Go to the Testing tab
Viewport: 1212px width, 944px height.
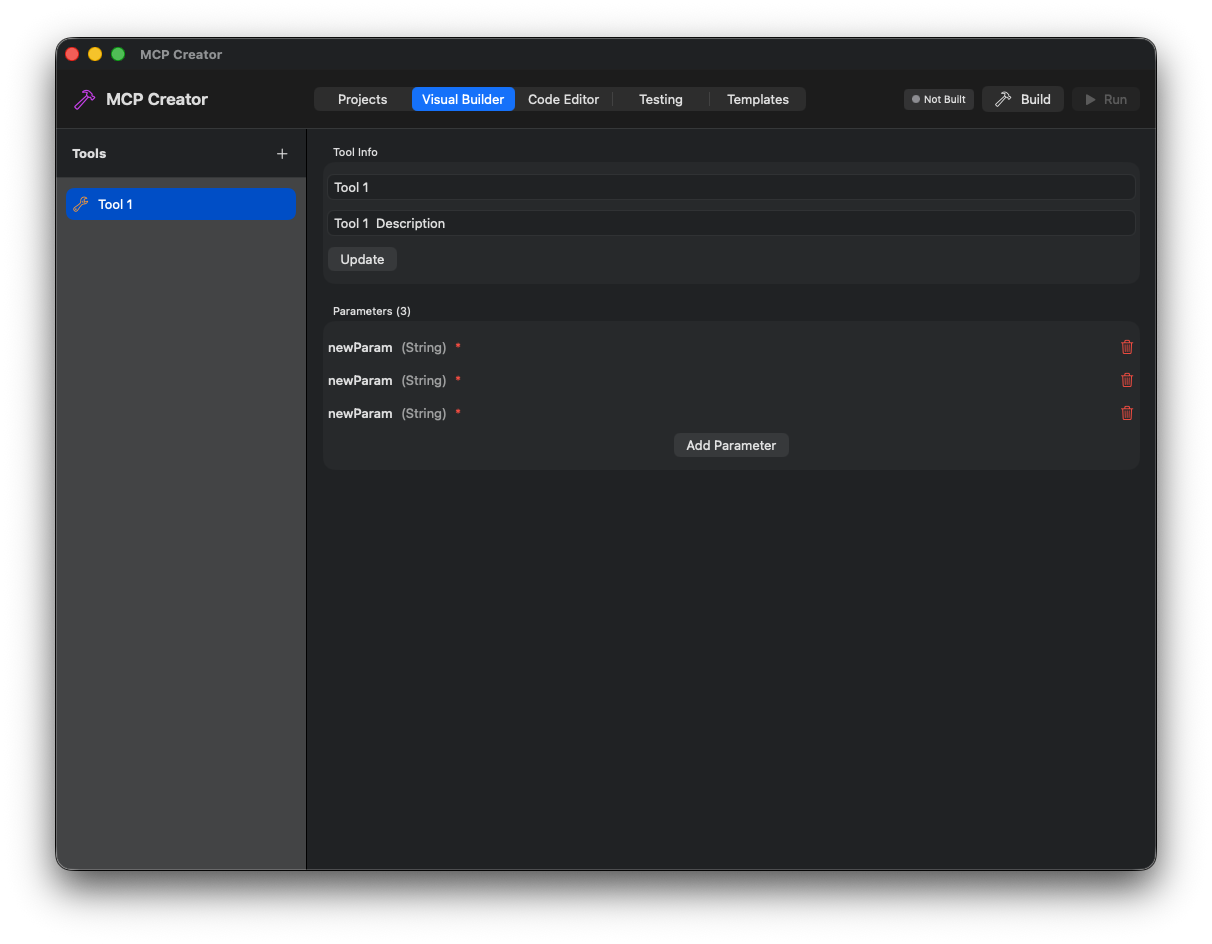[660, 99]
